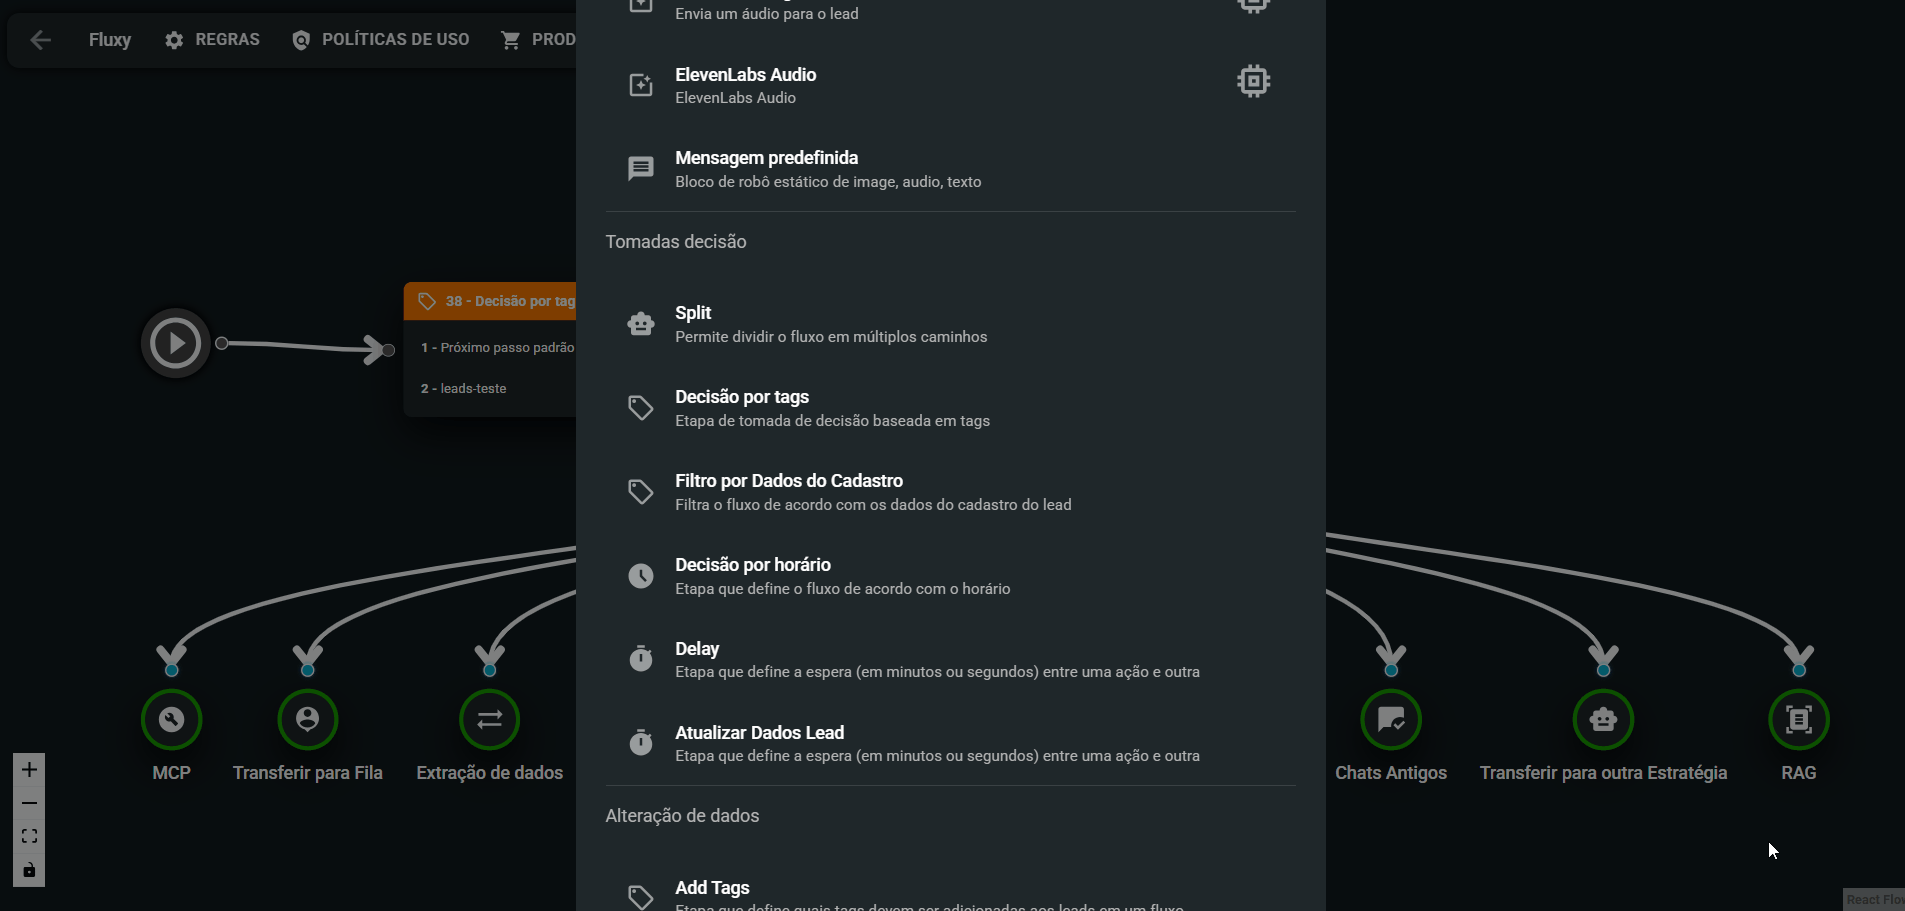
Task: Toggle the canvas interactivity lock
Action: [29, 870]
